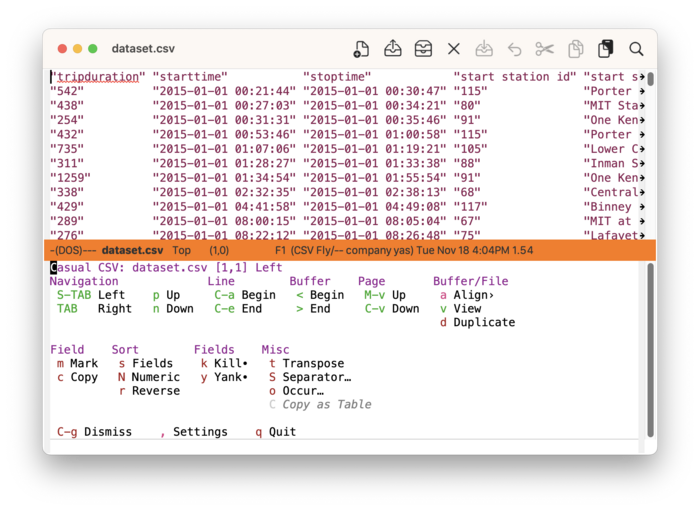Choose N Numeric sort command
The height and width of the screenshot is (511, 700).
click(149, 377)
